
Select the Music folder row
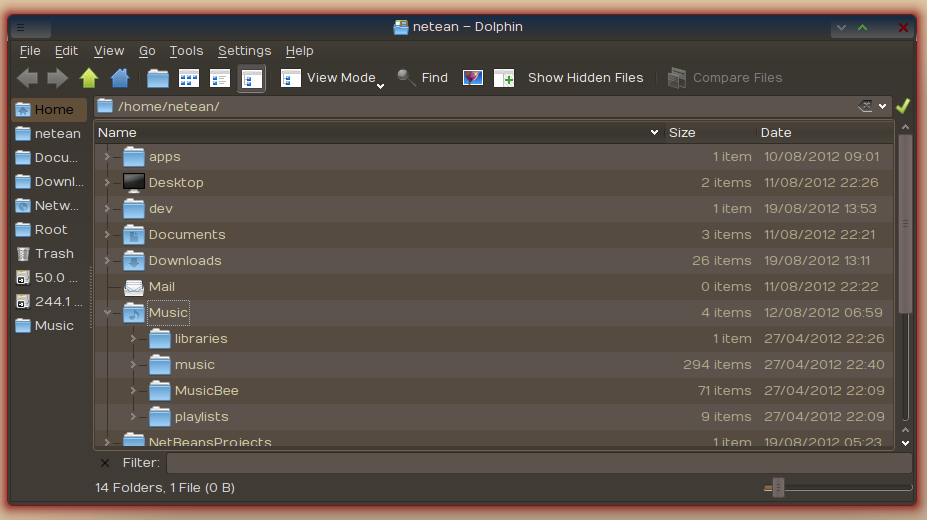494,313
